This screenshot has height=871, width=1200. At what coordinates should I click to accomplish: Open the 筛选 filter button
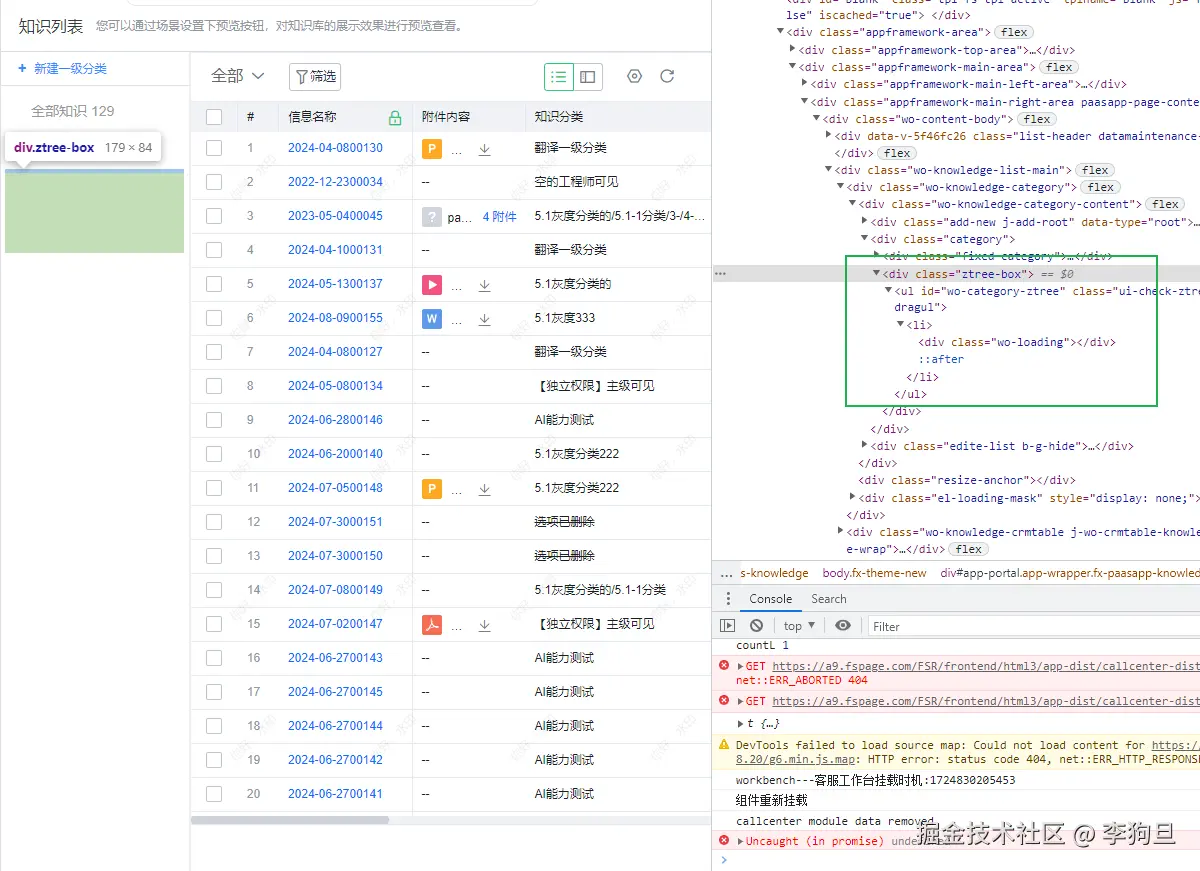(315, 76)
